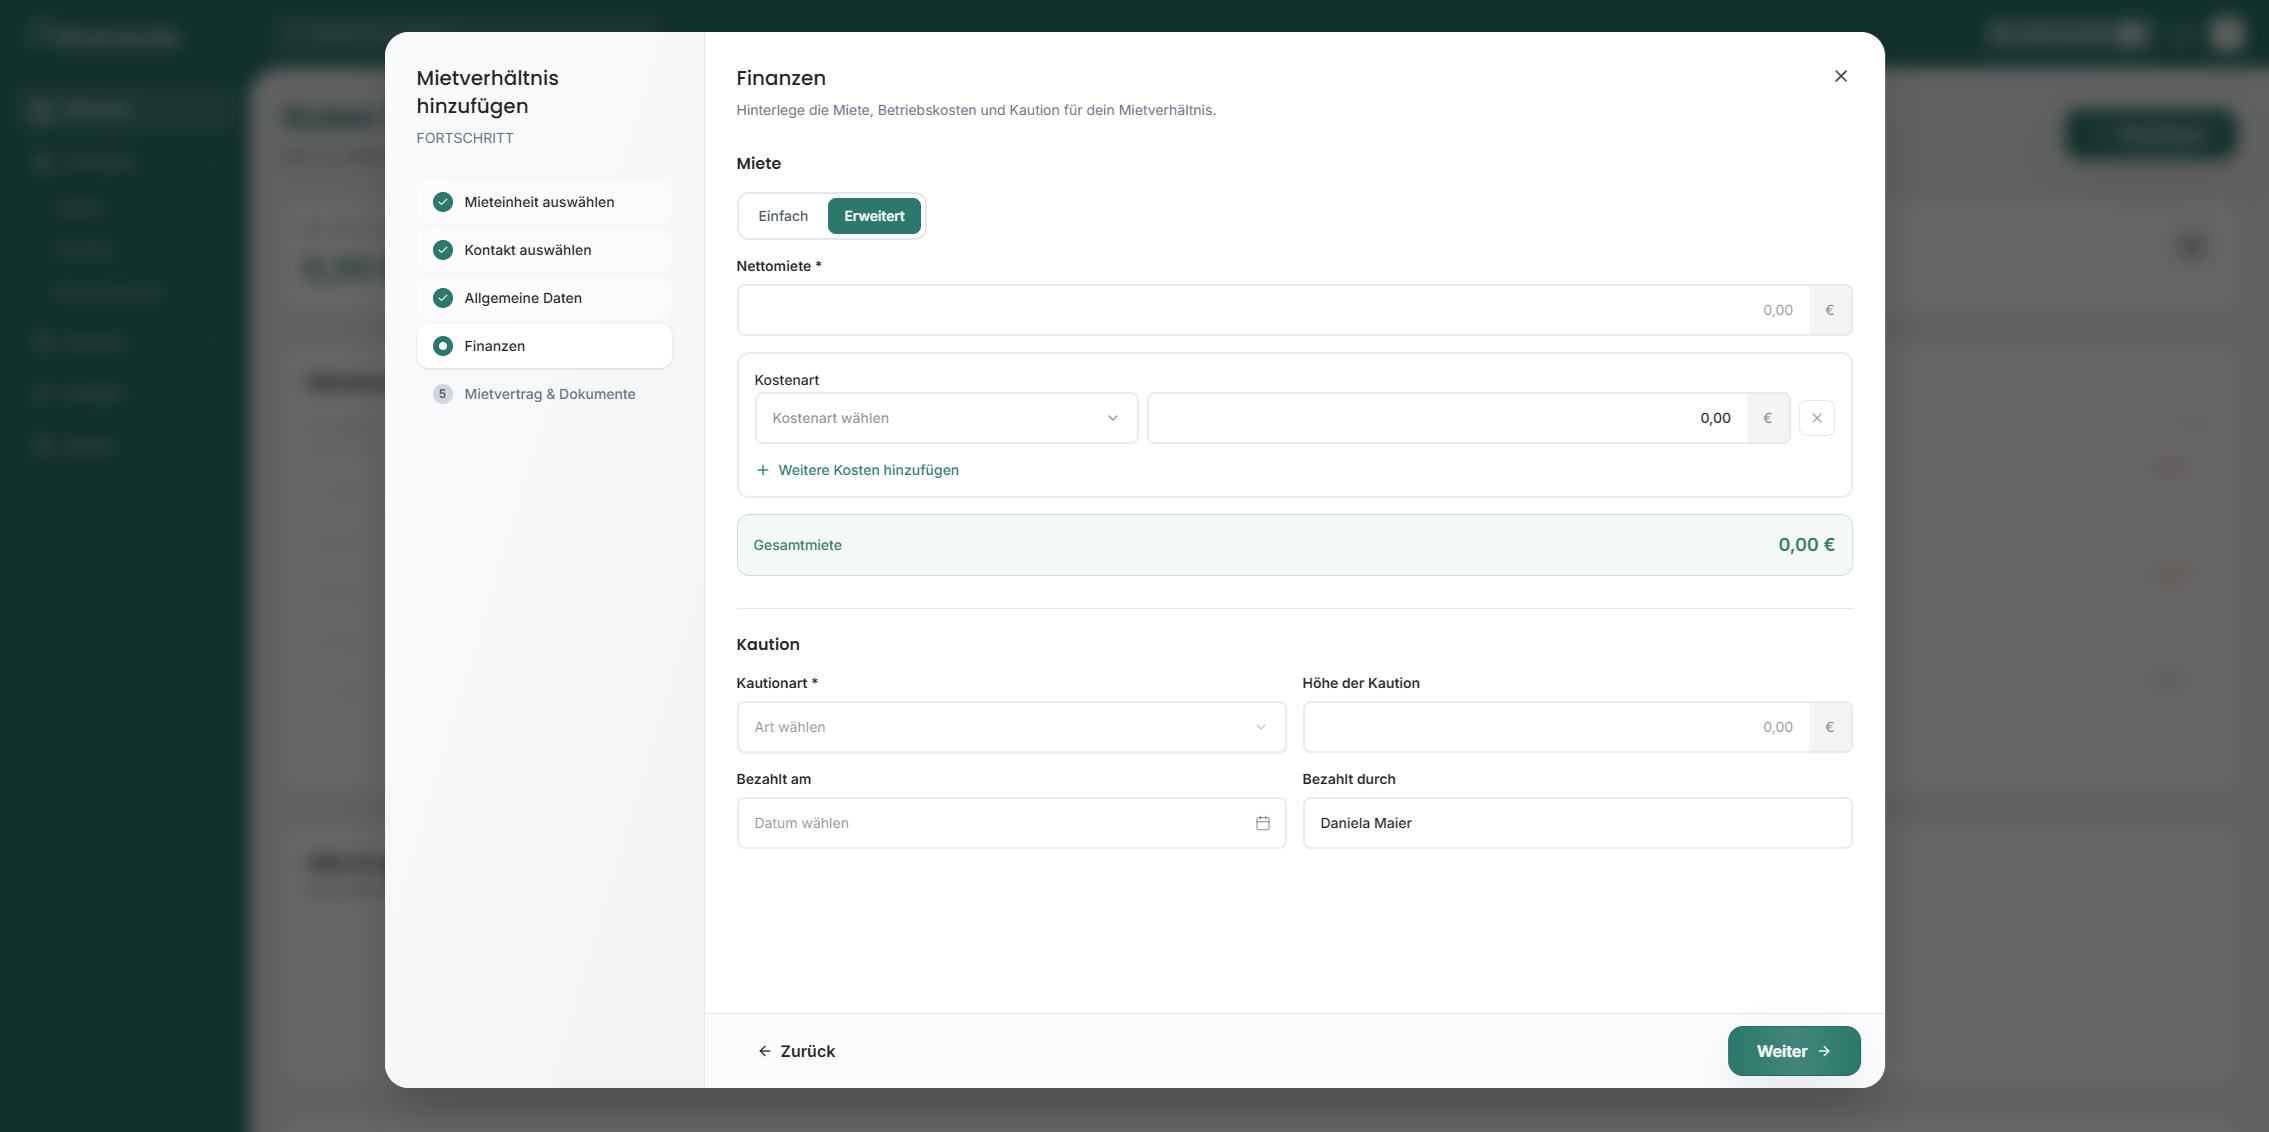This screenshot has width=2269, height=1132.
Task: Click the plus icon before Weitere Kosten hinzufügen
Action: pyautogui.click(x=763, y=470)
